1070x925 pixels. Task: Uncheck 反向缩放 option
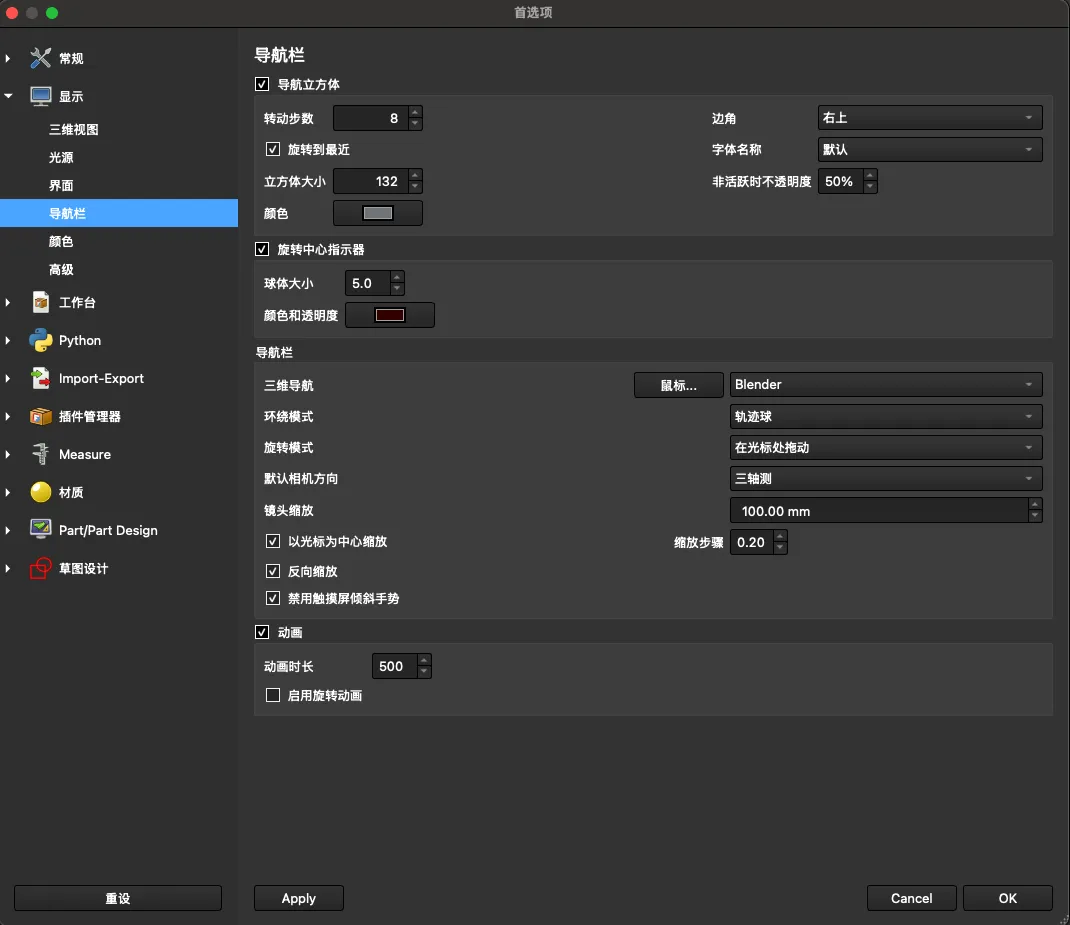273,571
